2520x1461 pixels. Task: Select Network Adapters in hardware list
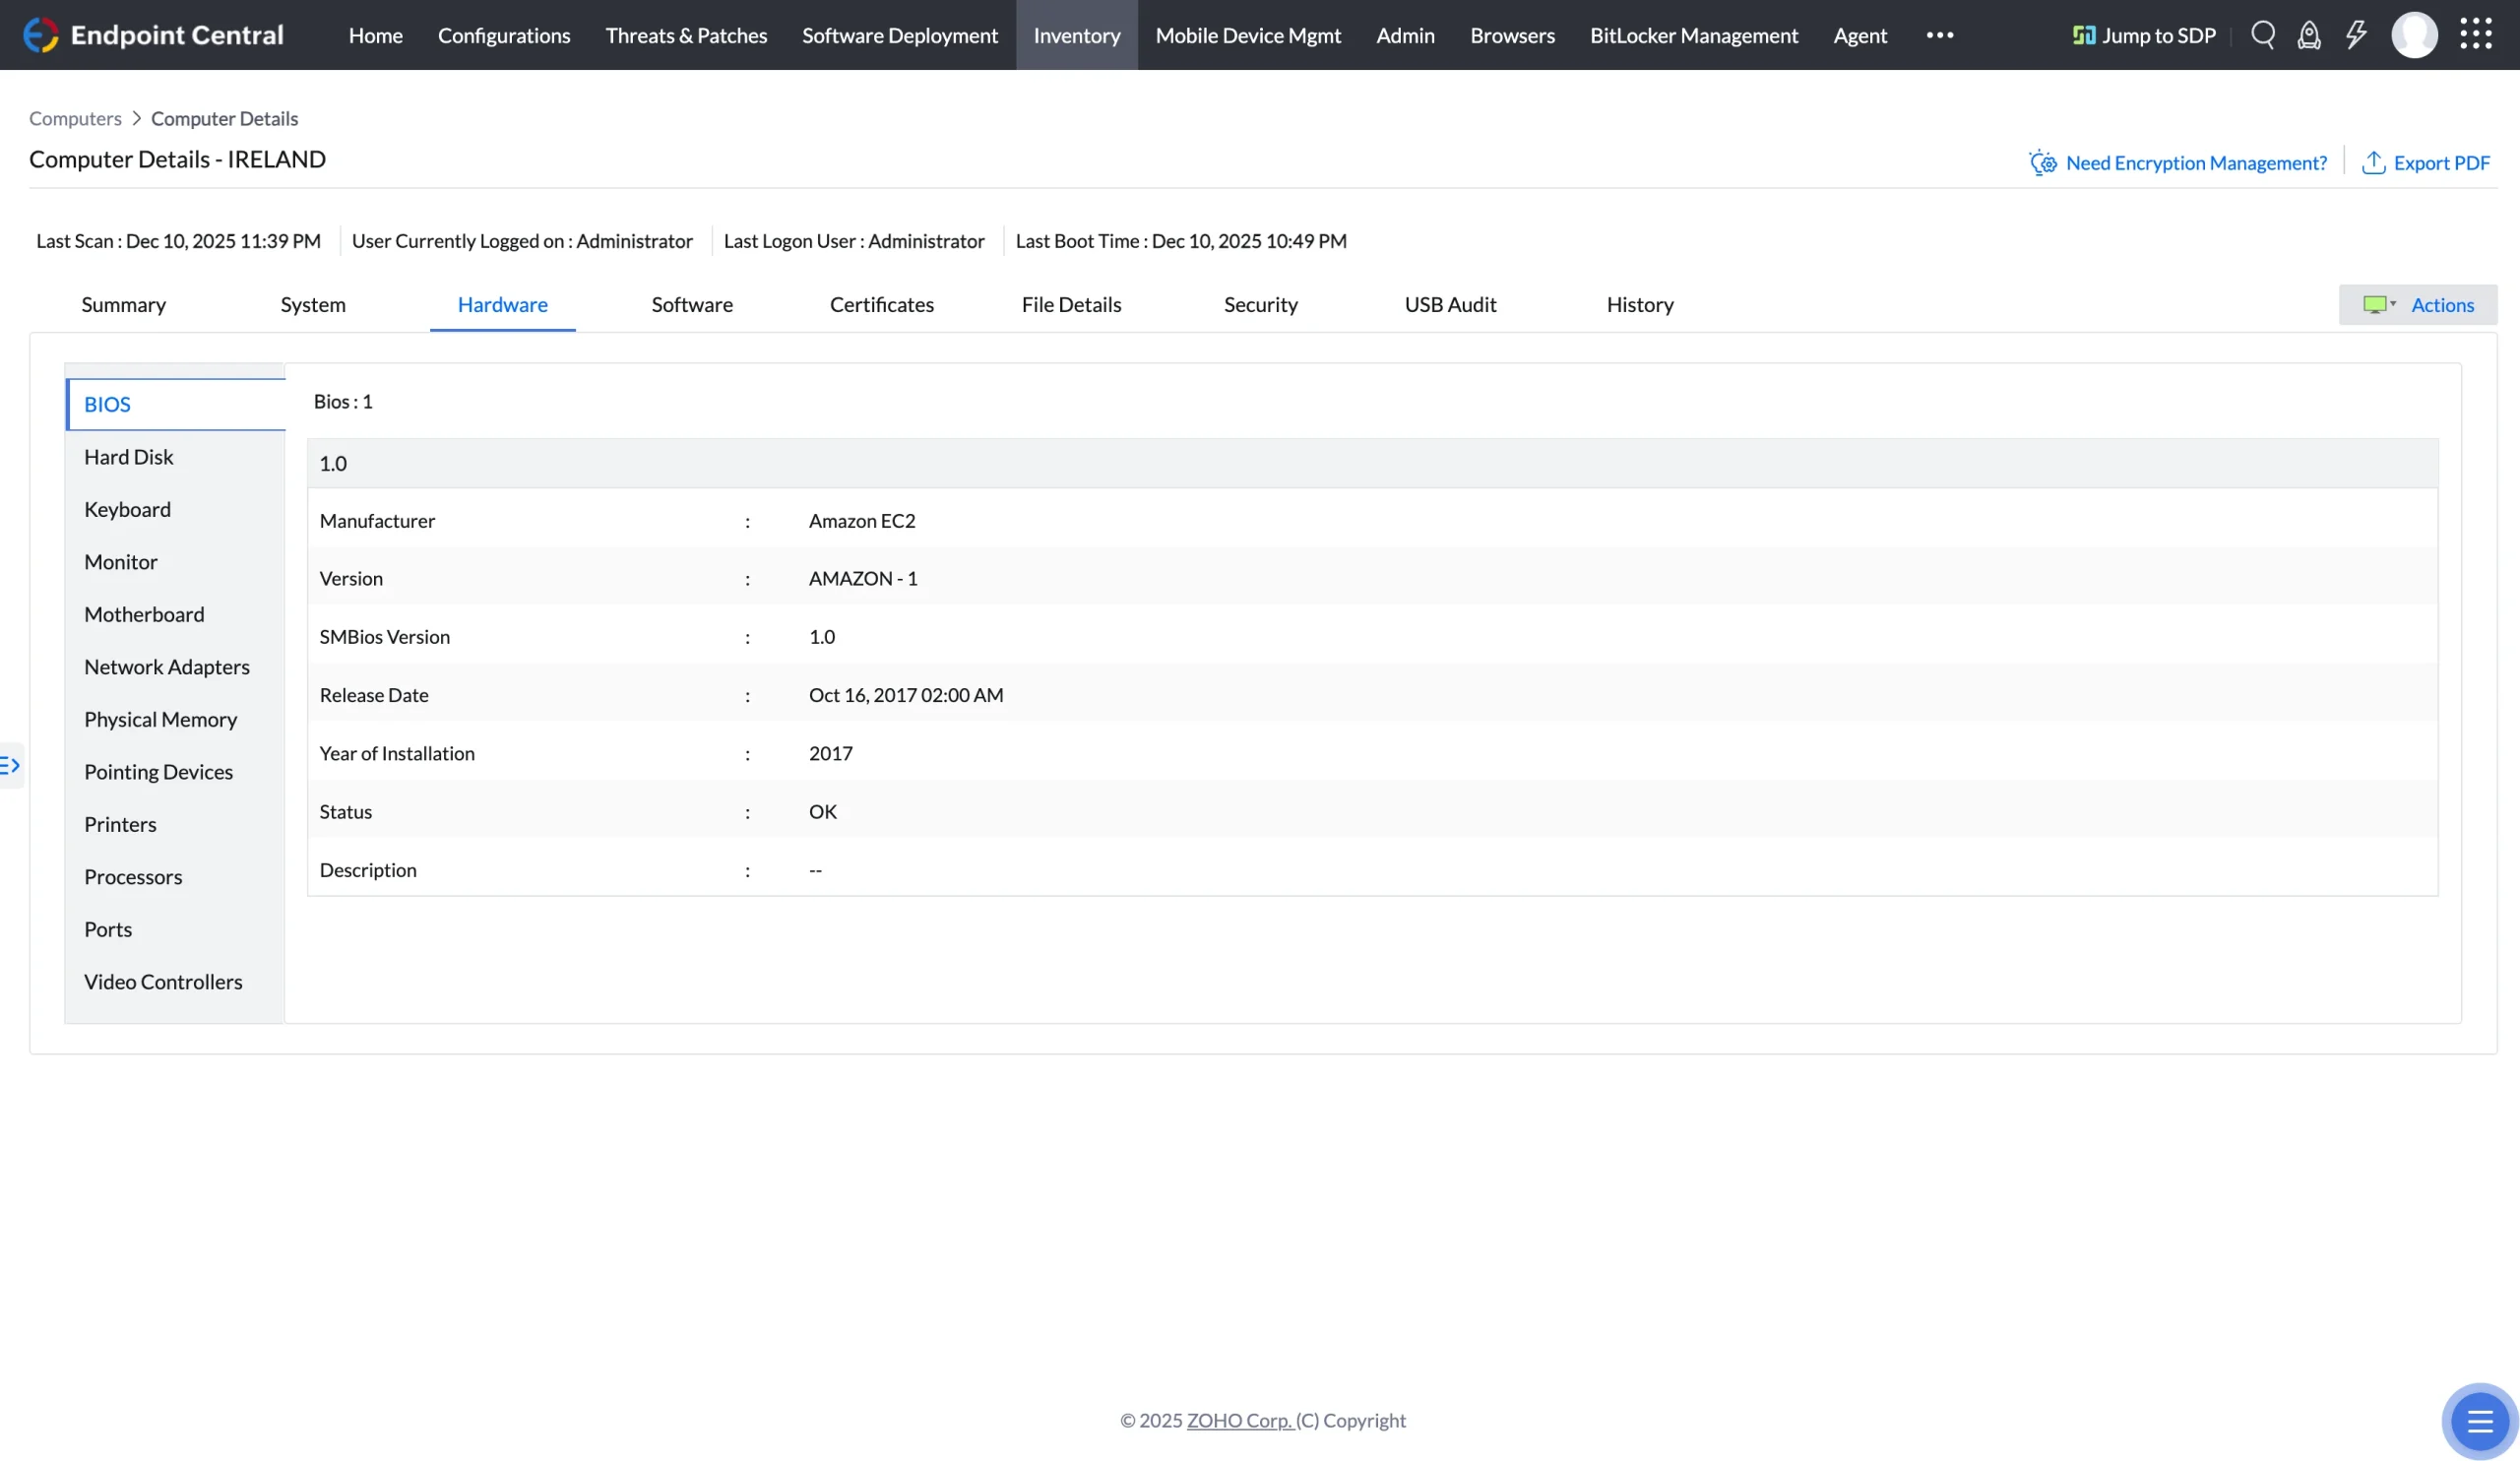coord(175,667)
